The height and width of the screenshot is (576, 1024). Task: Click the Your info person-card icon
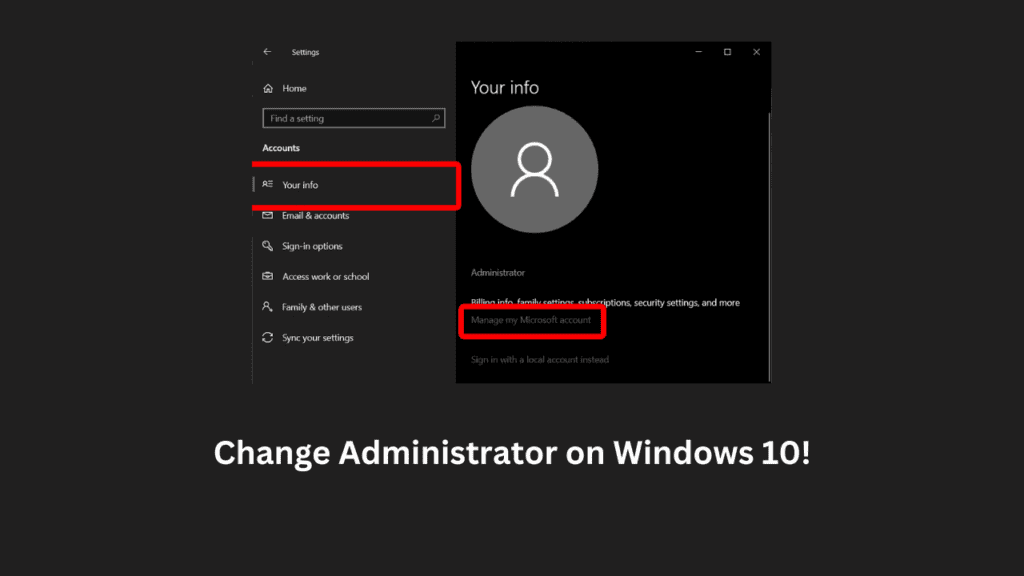pos(268,184)
